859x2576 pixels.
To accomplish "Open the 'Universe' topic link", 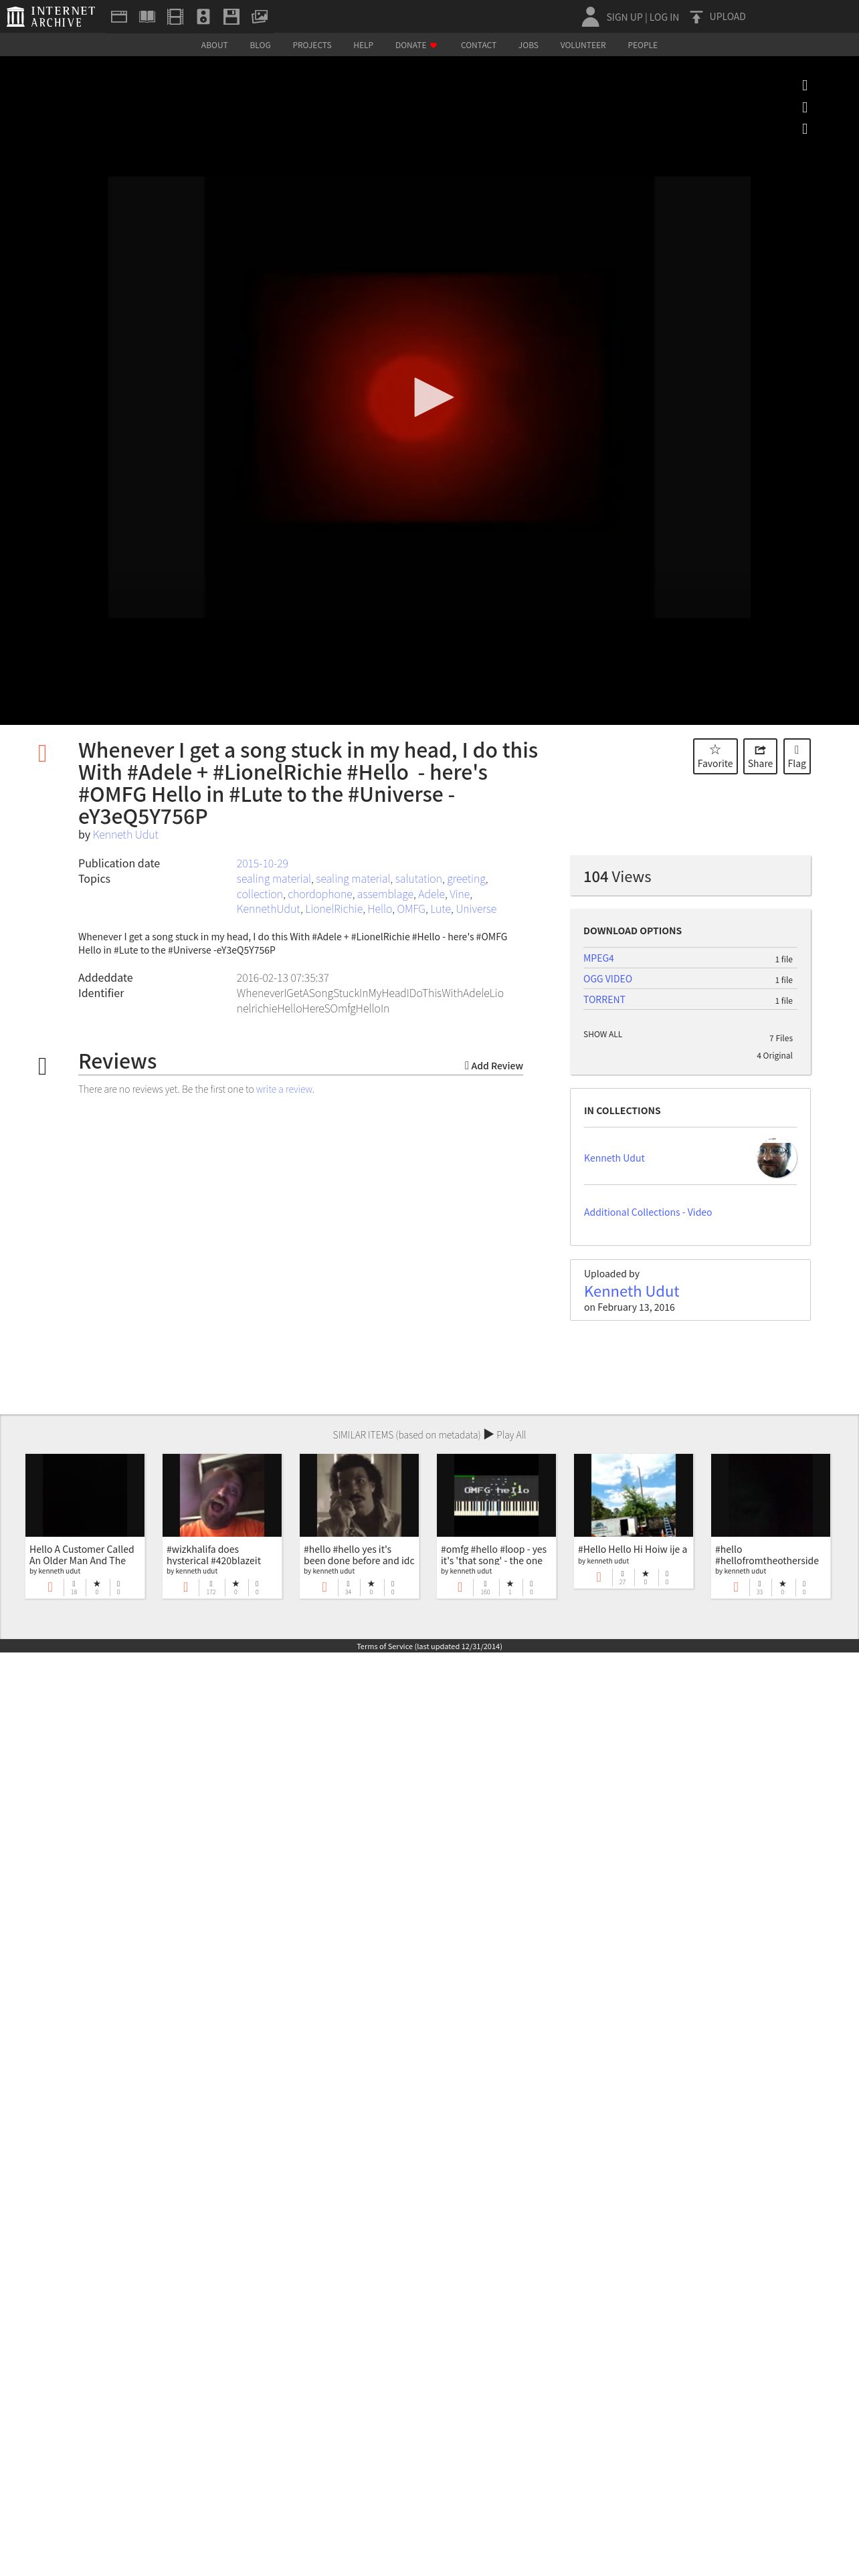I will [x=476, y=909].
